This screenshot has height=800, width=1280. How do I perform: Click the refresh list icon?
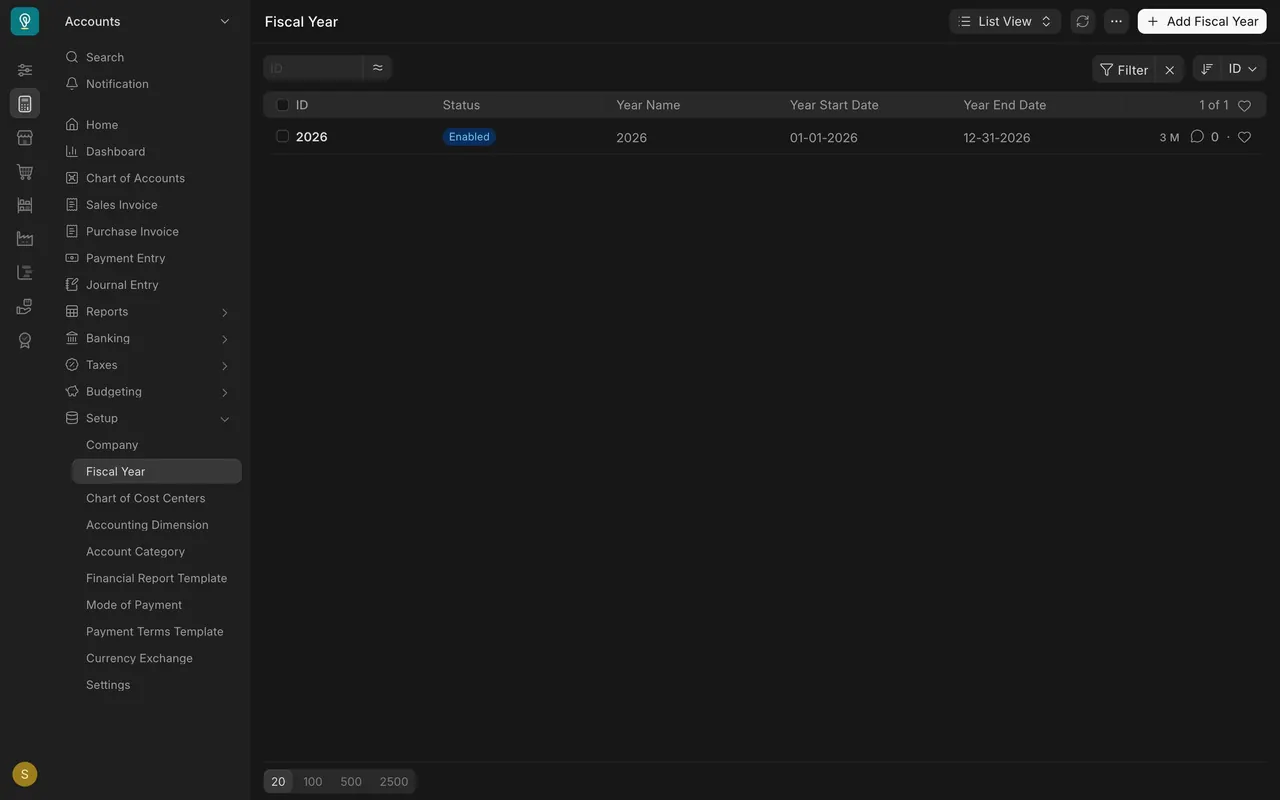[x=1082, y=21]
